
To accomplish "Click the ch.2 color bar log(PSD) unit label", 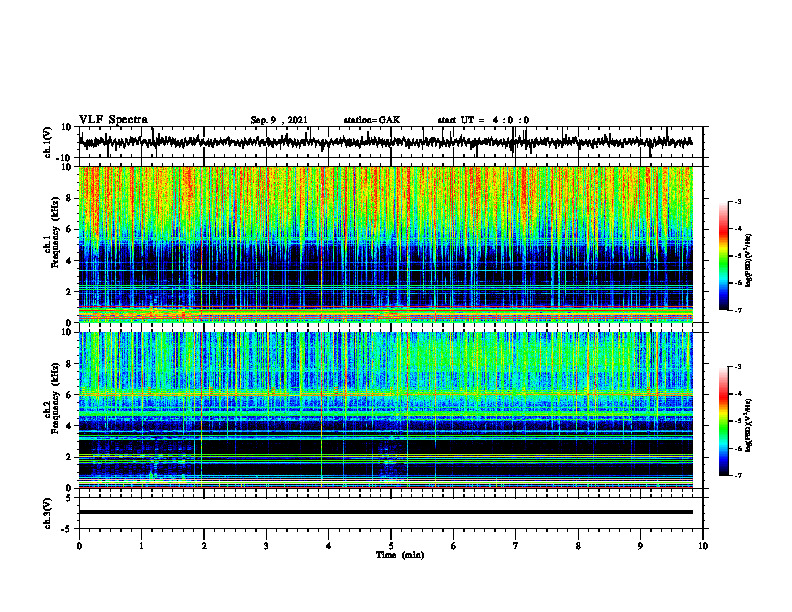I will click(749, 425).
